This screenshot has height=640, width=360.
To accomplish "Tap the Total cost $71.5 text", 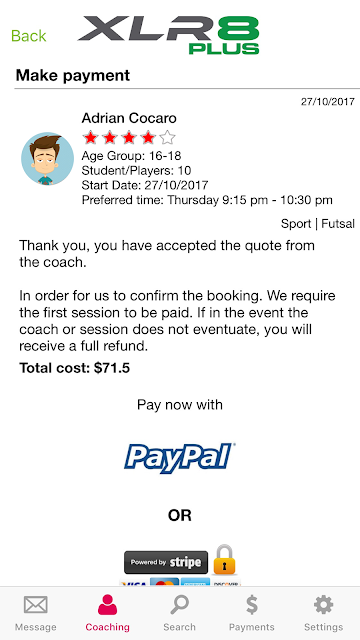I will [74, 368].
